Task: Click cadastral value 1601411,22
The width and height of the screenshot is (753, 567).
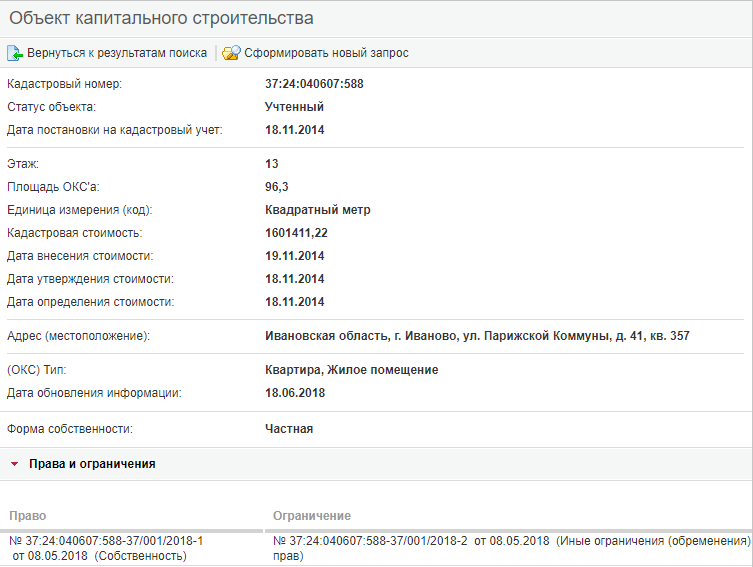Action: click(296, 233)
